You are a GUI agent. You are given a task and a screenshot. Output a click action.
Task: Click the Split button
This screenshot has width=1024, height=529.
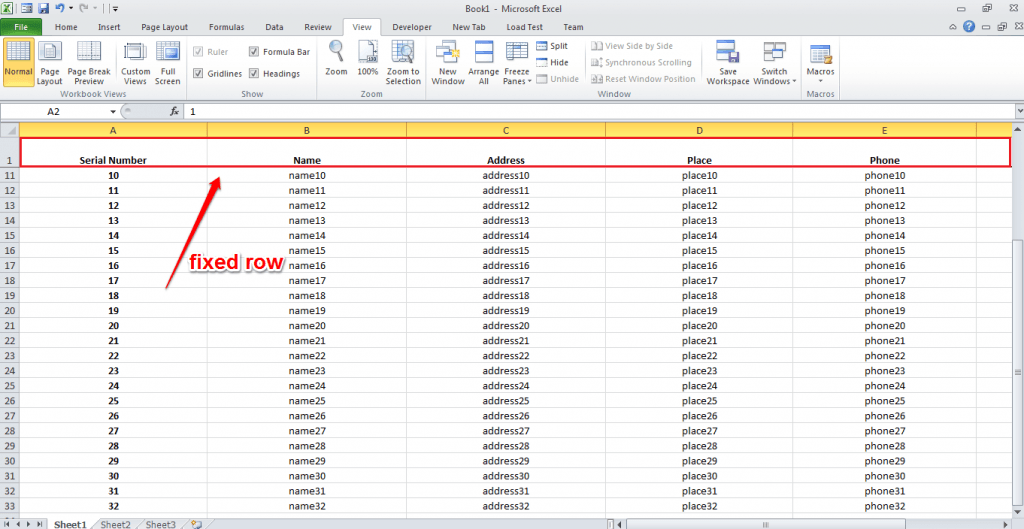click(x=552, y=46)
